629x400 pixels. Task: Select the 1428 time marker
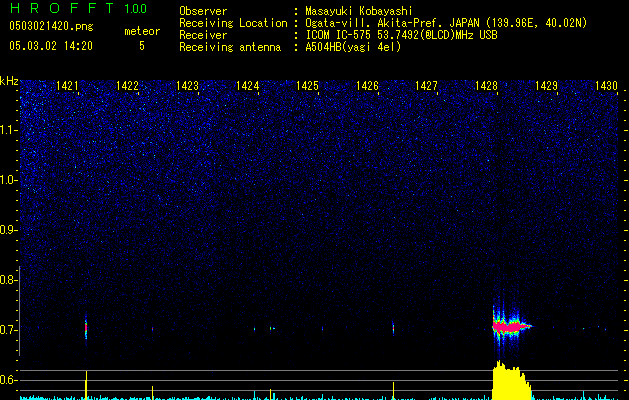click(487, 87)
